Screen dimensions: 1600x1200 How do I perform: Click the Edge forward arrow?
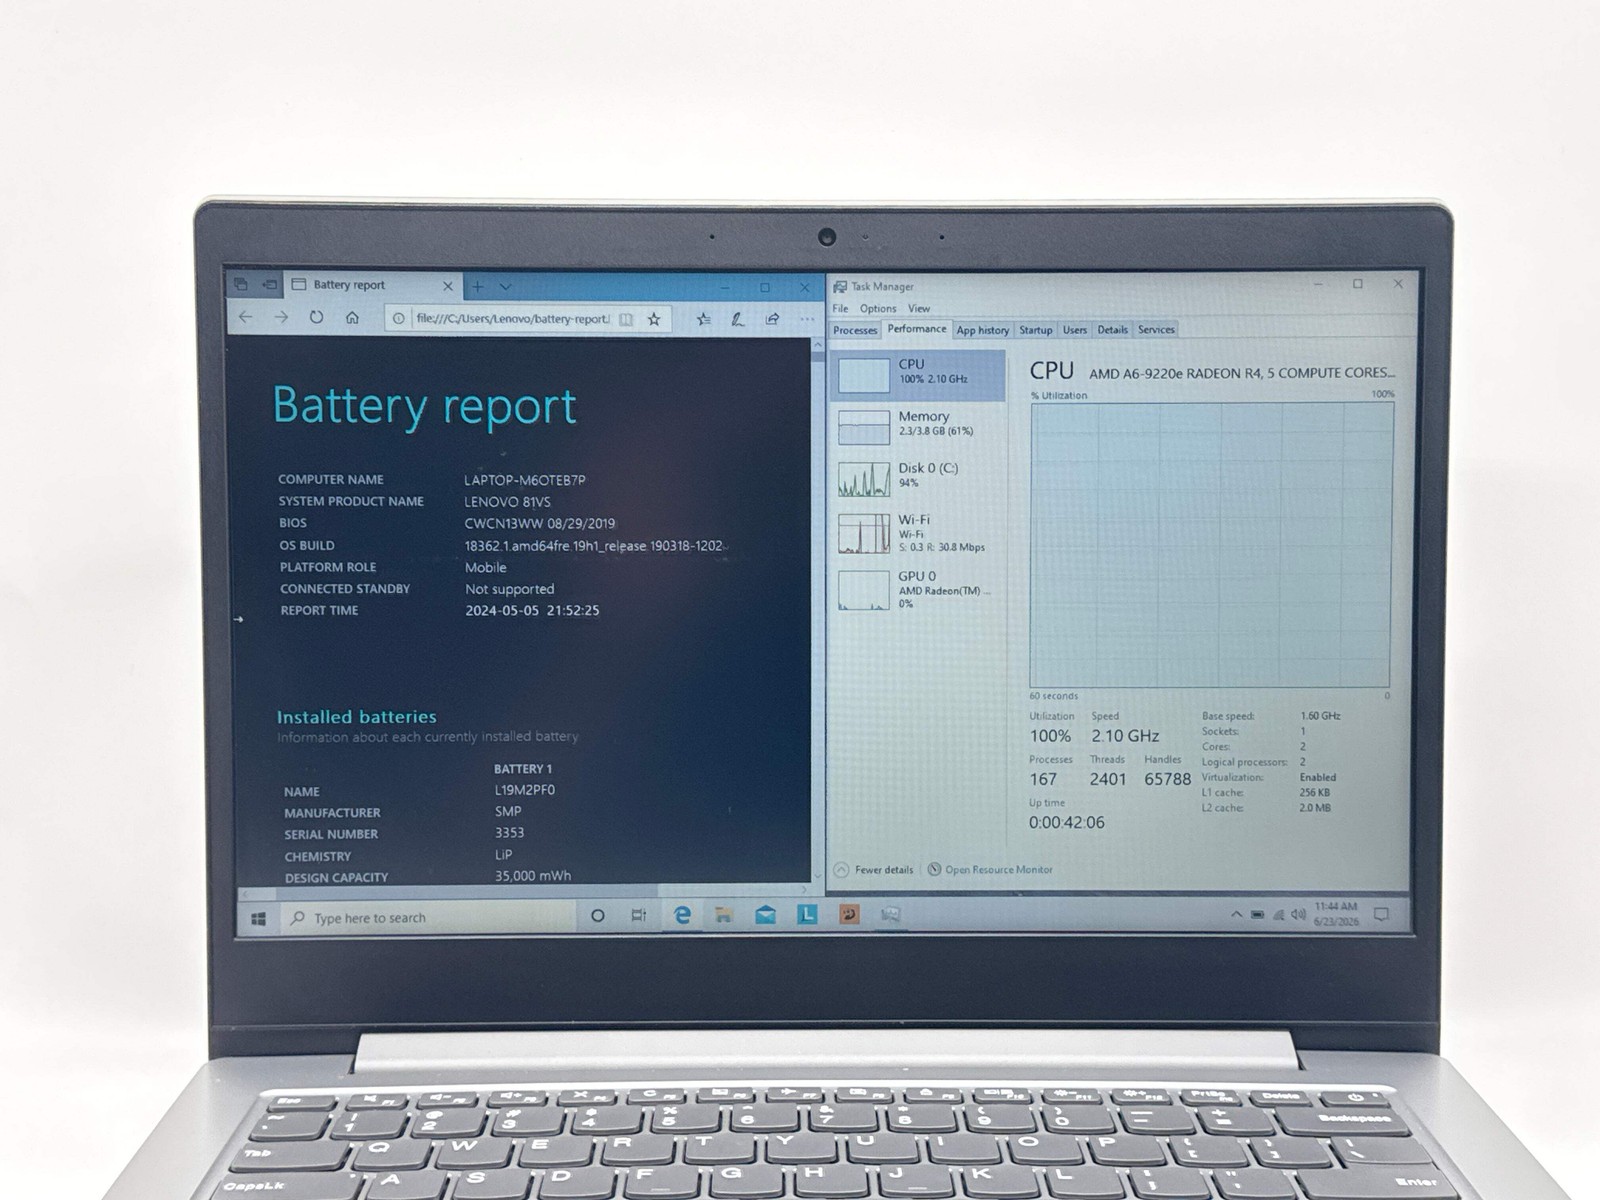(x=281, y=317)
